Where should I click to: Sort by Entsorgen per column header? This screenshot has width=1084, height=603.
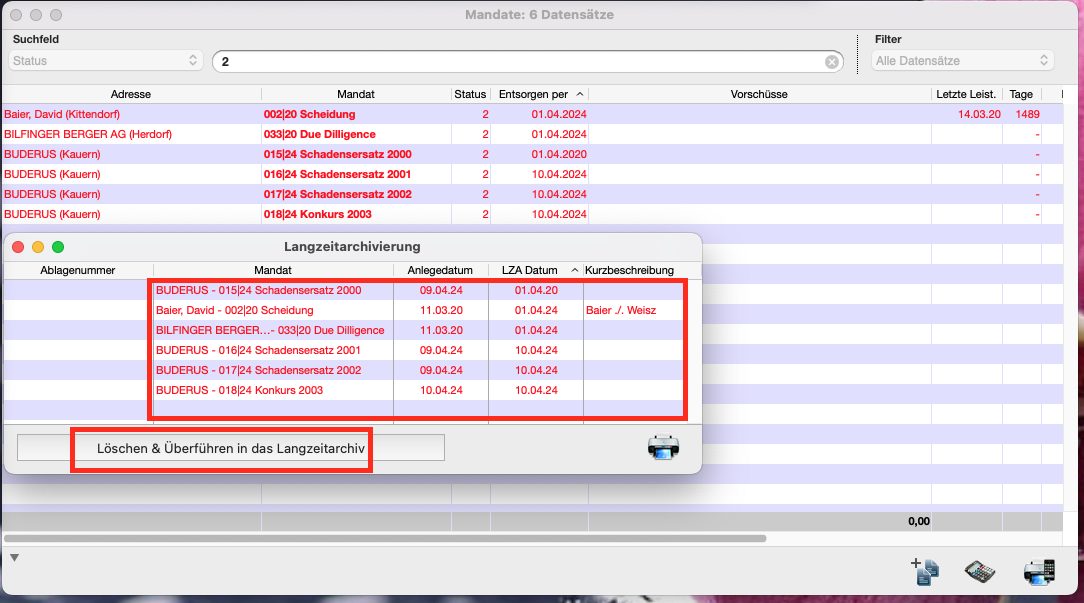point(539,94)
